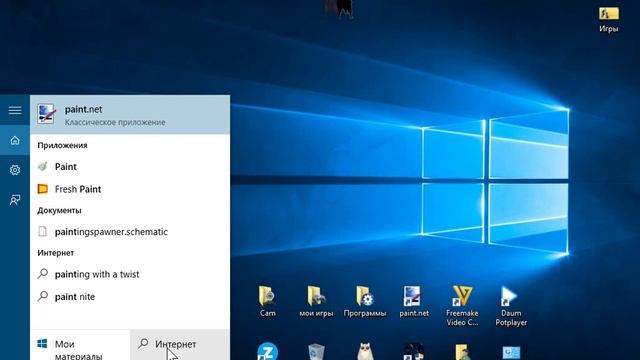Select the Cam folder on desktop

268,301
